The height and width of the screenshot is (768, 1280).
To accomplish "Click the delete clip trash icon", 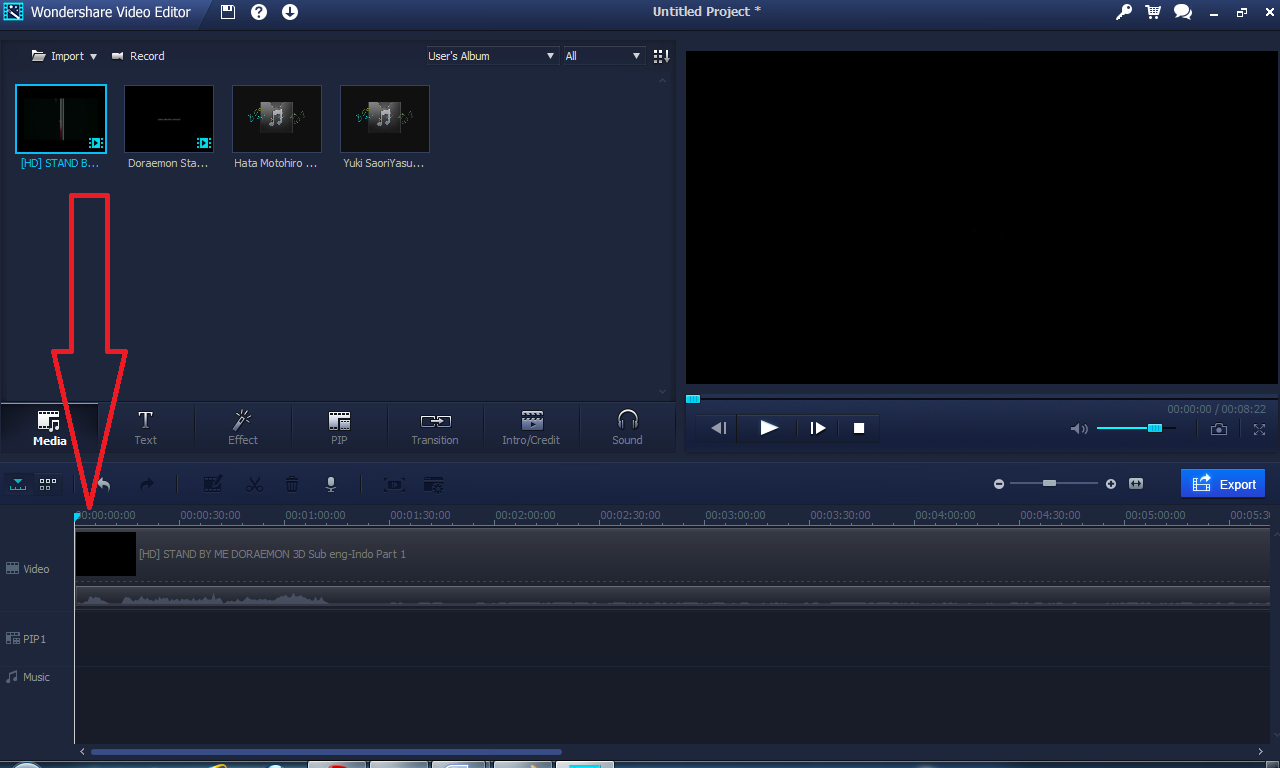I will point(291,484).
